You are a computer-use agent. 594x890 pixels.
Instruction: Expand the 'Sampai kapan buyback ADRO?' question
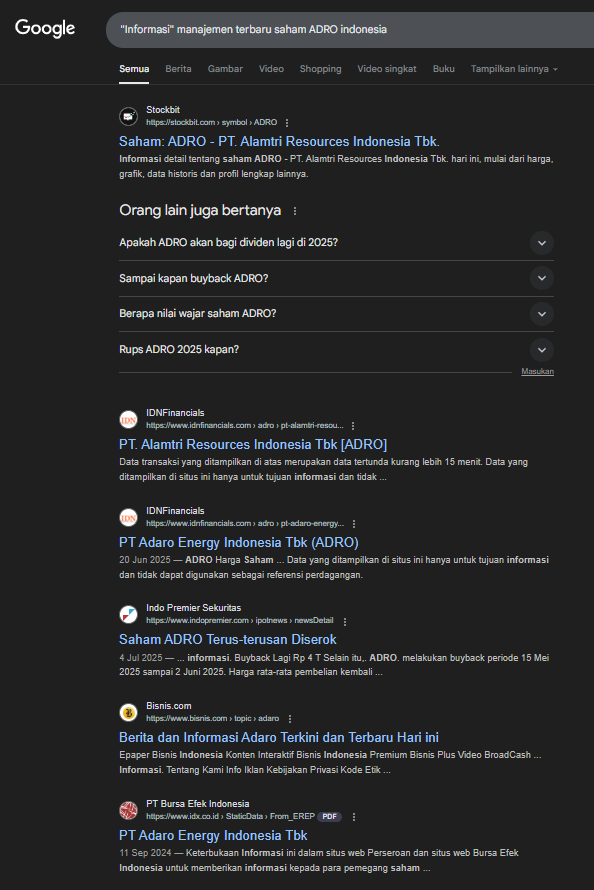click(x=336, y=278)
